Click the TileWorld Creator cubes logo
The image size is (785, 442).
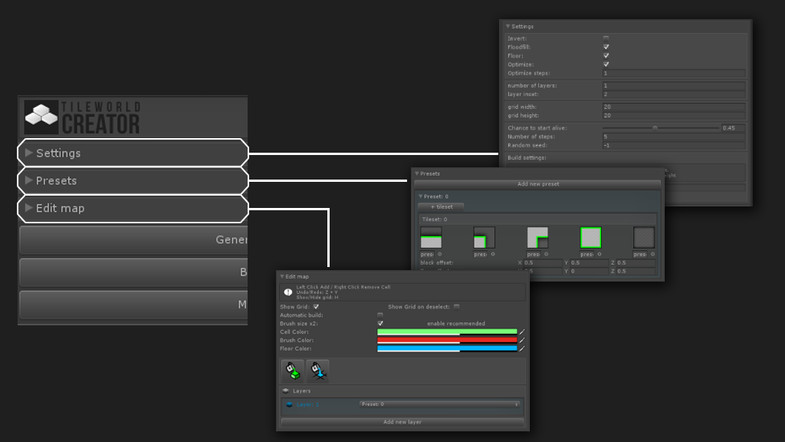(42, 117)
